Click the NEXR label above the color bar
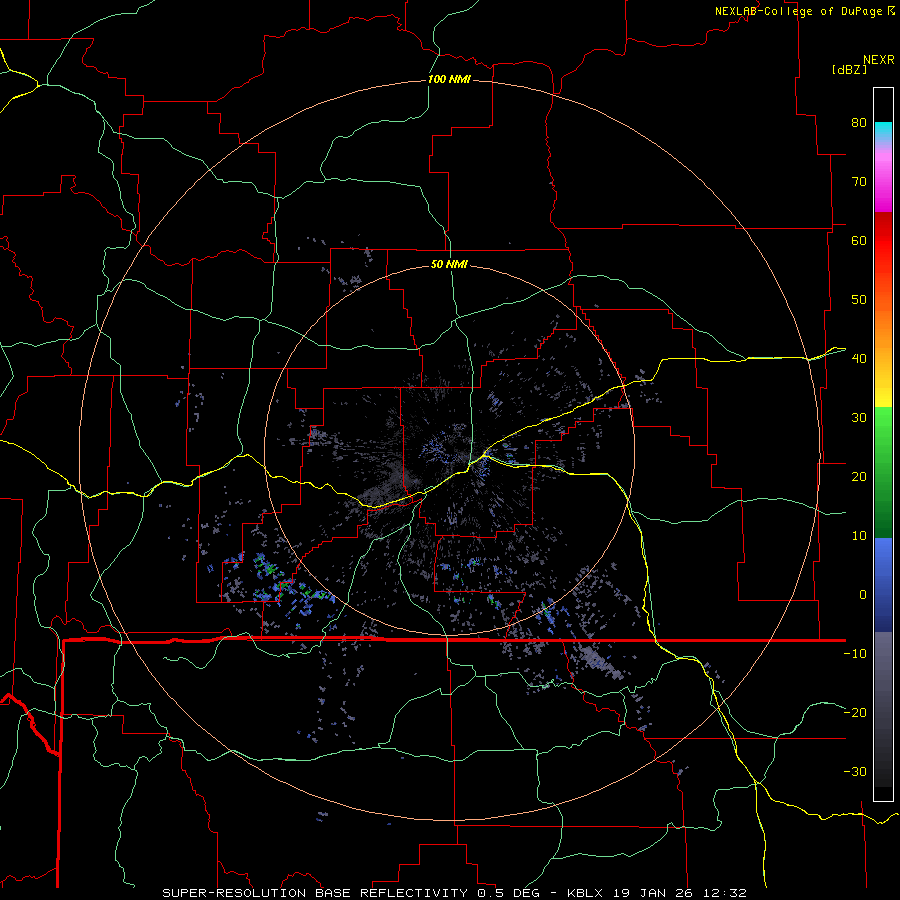The height and width of the screenshot is (900, 900). tap(879, 60)
